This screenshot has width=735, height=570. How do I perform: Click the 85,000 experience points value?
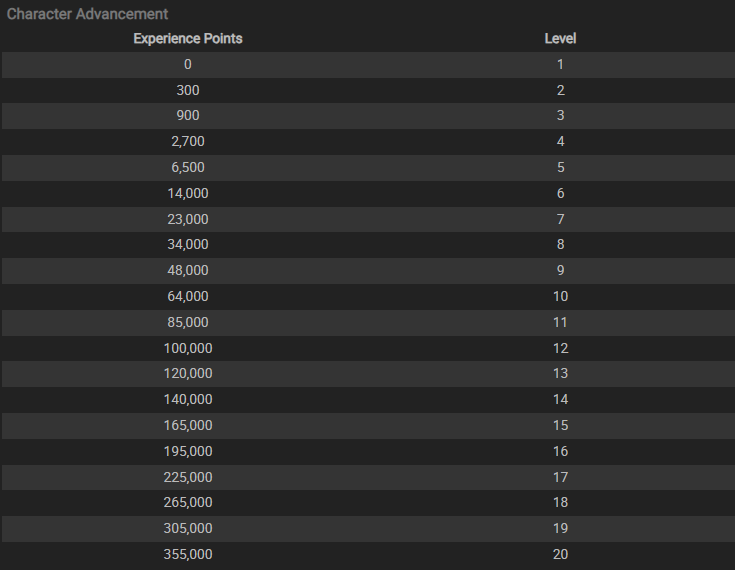point(188,322)
